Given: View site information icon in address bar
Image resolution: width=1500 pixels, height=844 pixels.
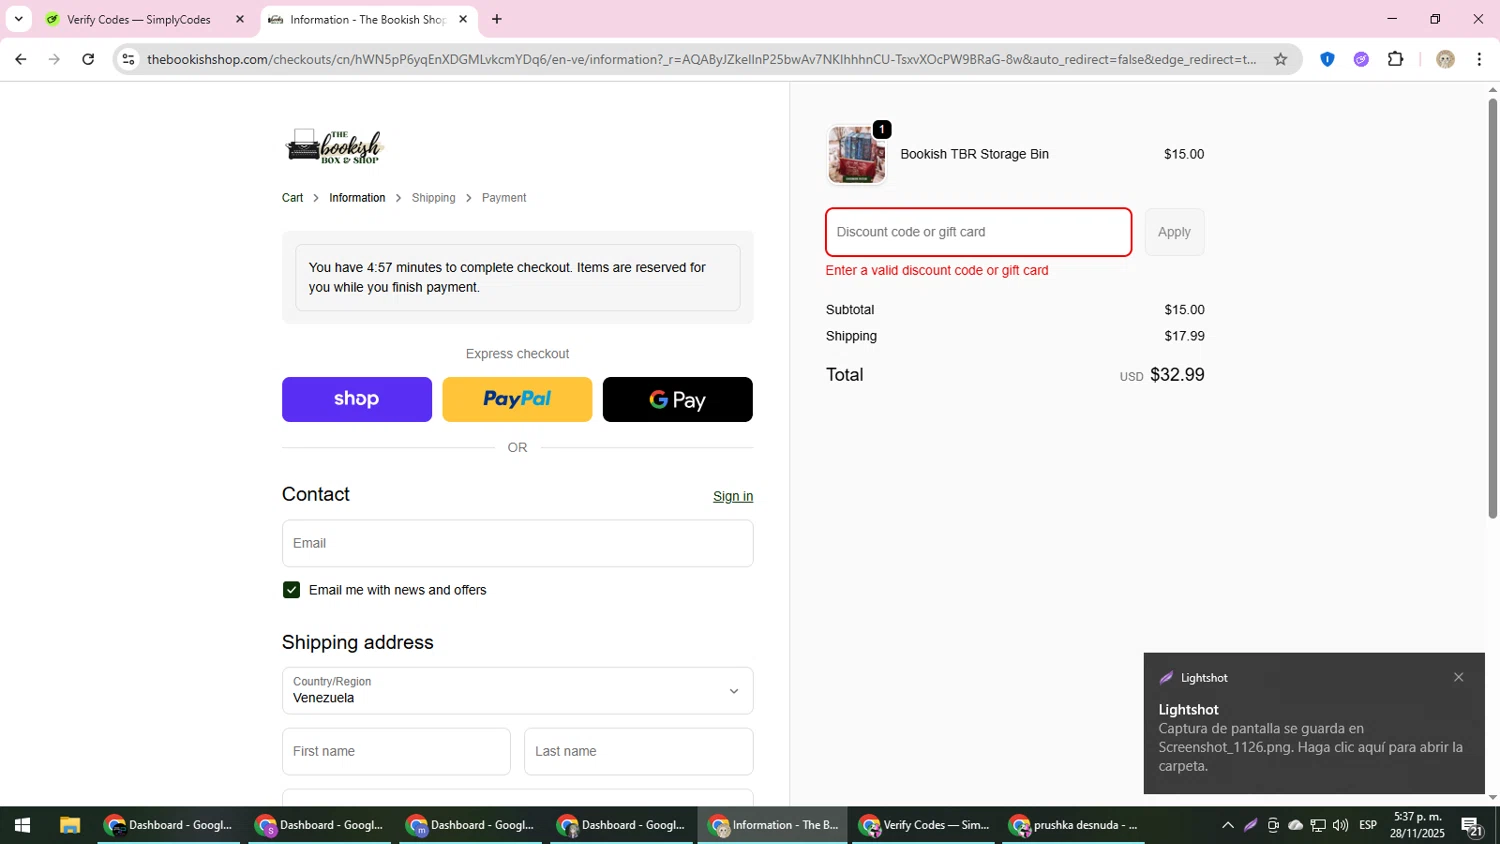Looking at the screenshot, I should pos(128,59).
